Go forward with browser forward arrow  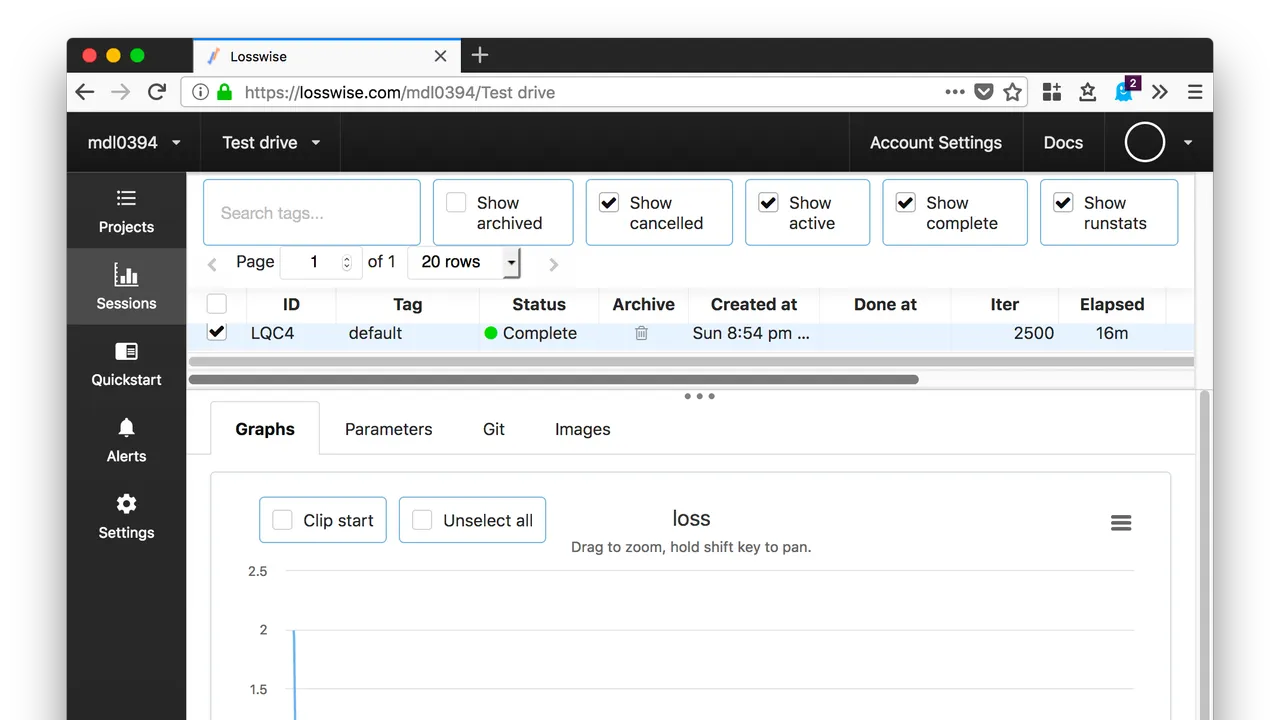120,92
